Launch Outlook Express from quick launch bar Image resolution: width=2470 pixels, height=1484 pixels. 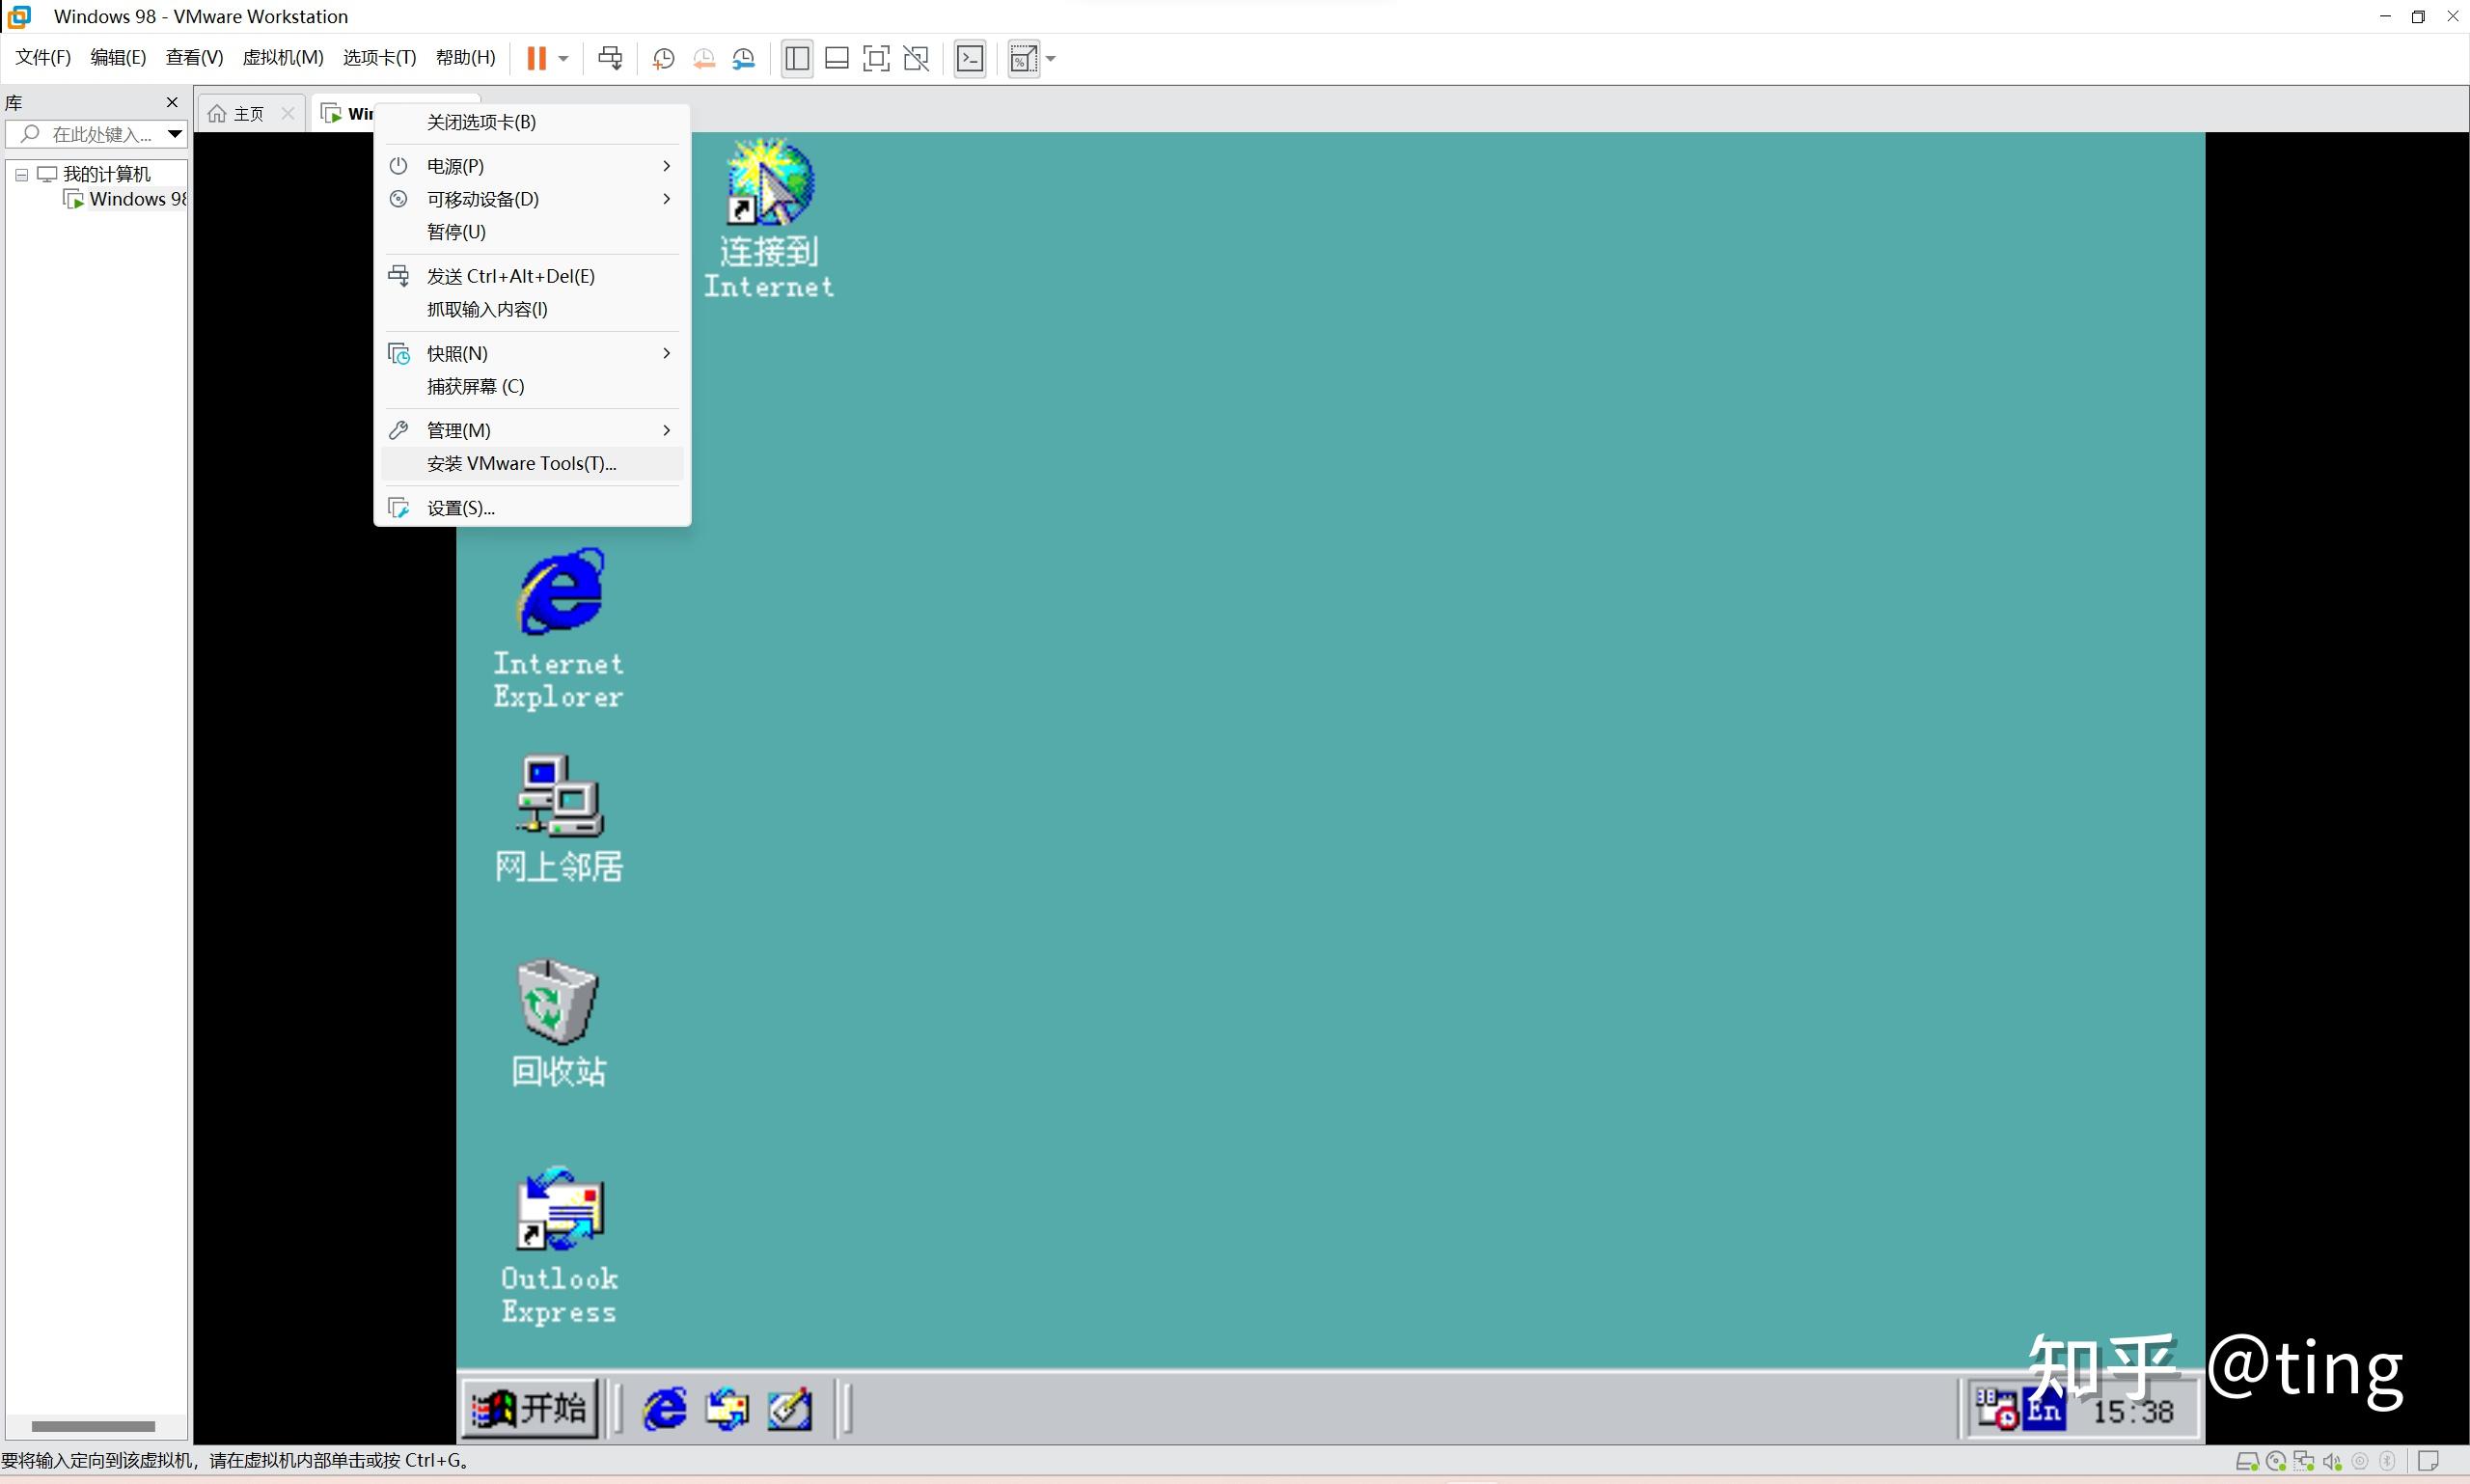pyautogui.click(x=727, y=1409)
